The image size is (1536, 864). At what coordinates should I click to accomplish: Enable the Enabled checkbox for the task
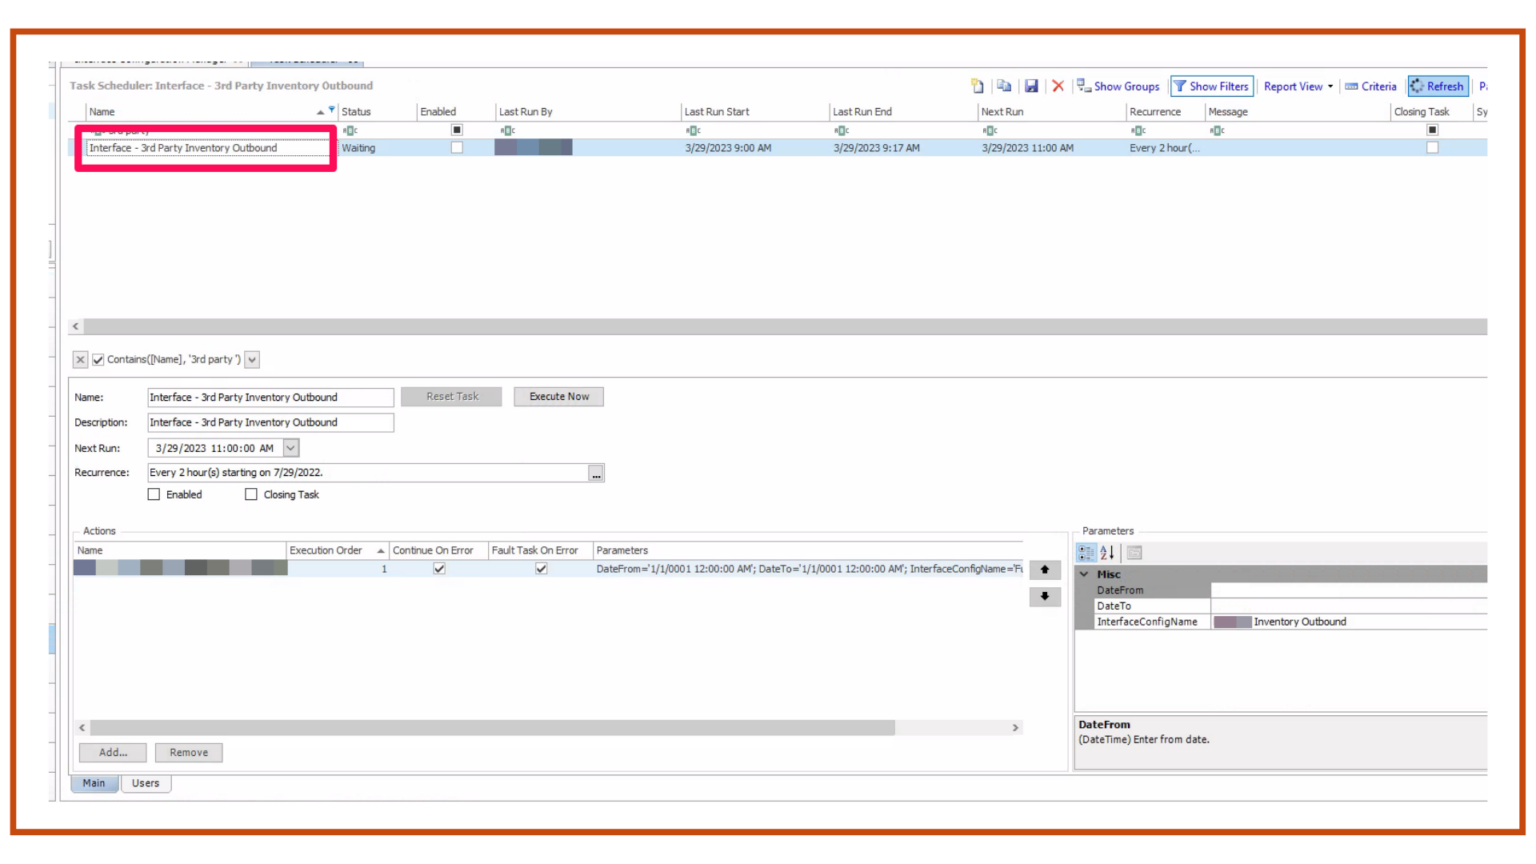tap(154, 494)
